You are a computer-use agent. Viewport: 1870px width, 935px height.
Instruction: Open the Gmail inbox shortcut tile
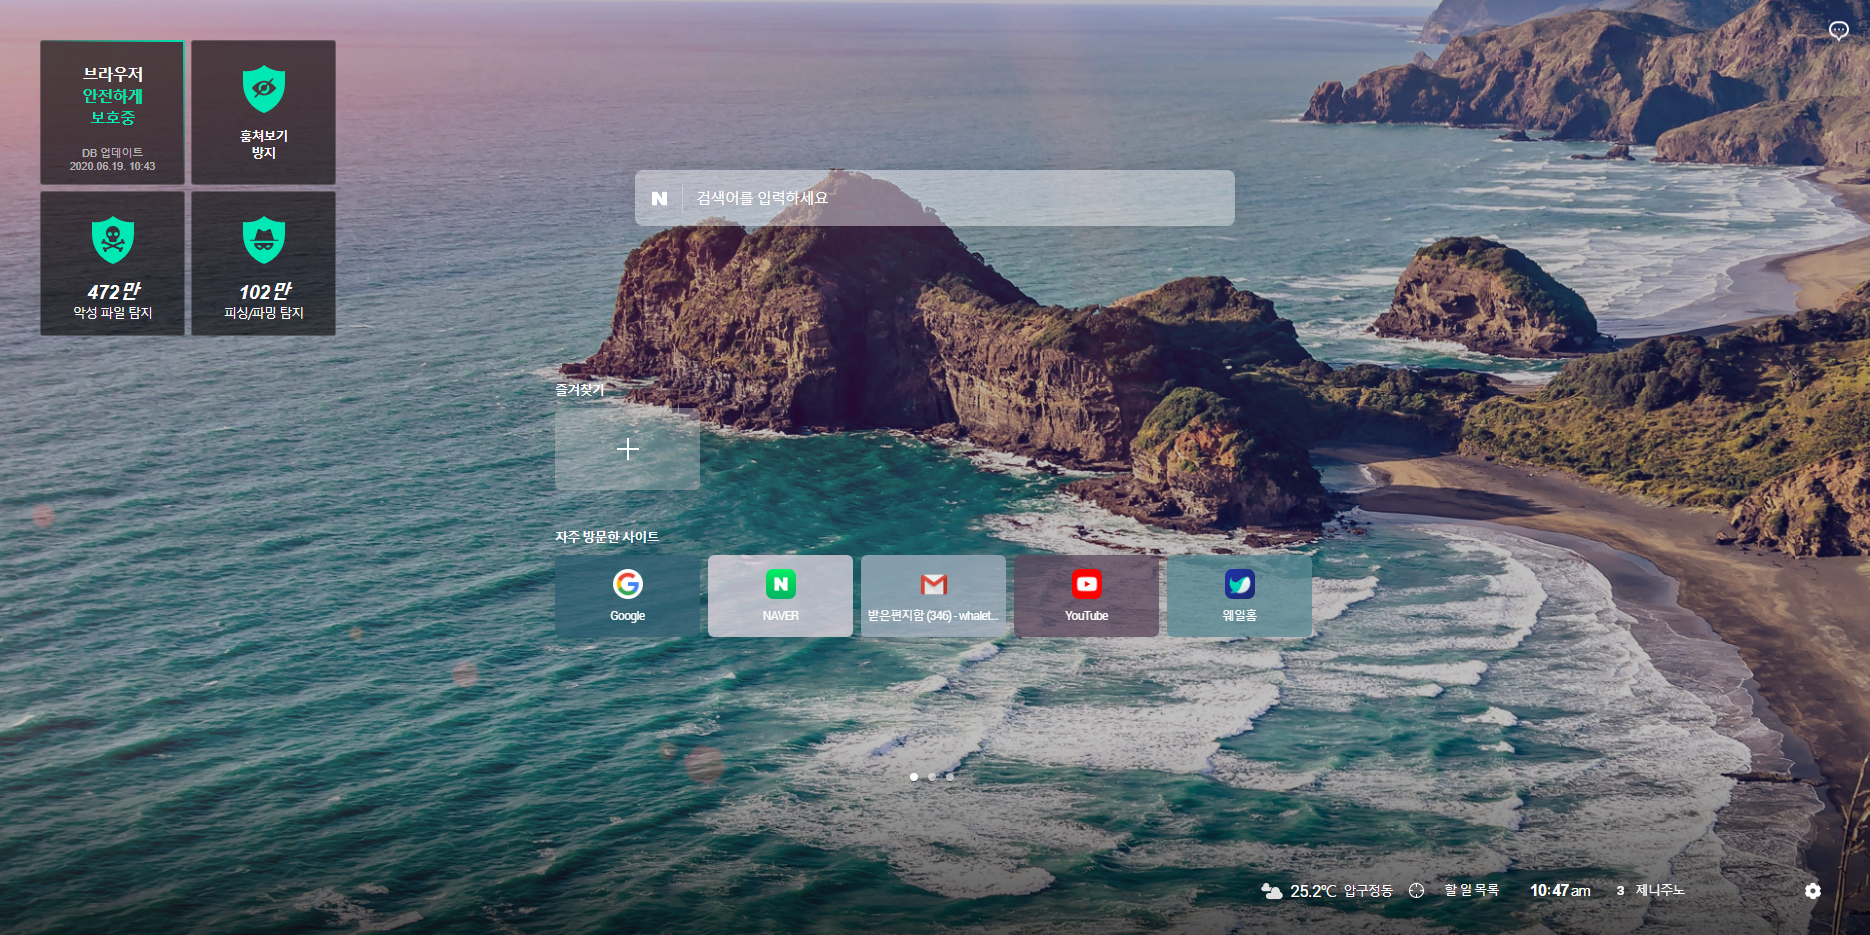tap(933, 596)
